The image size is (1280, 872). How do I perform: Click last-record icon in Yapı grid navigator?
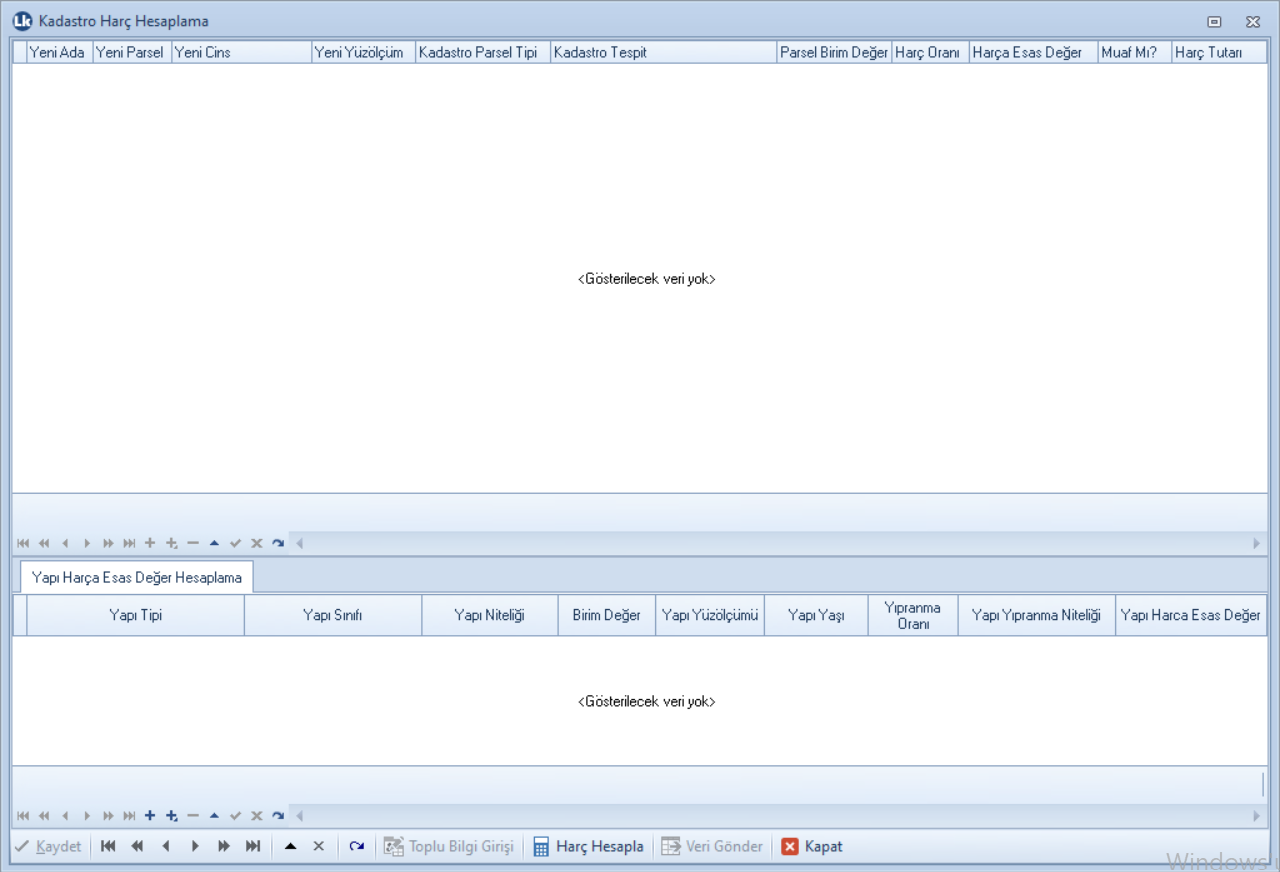click(129, 816)
